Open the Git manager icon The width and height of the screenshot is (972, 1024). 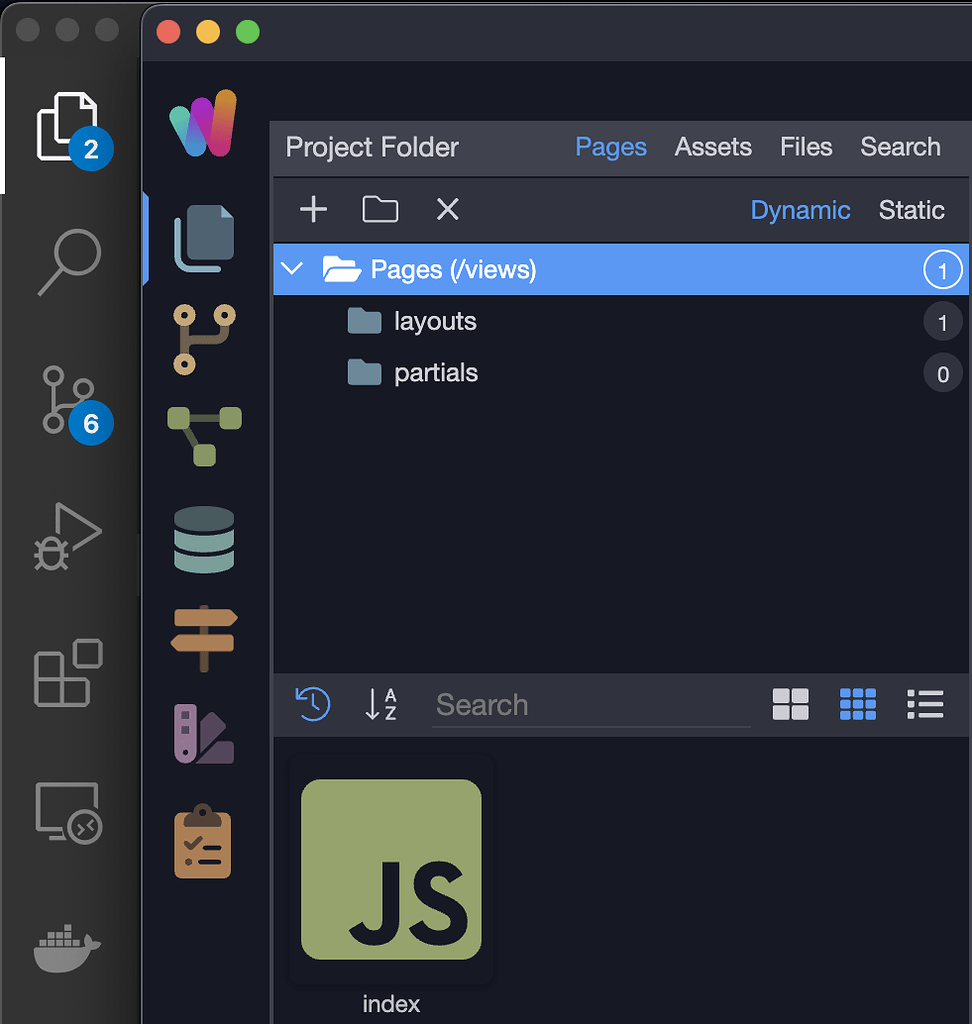tap(203, 337)
